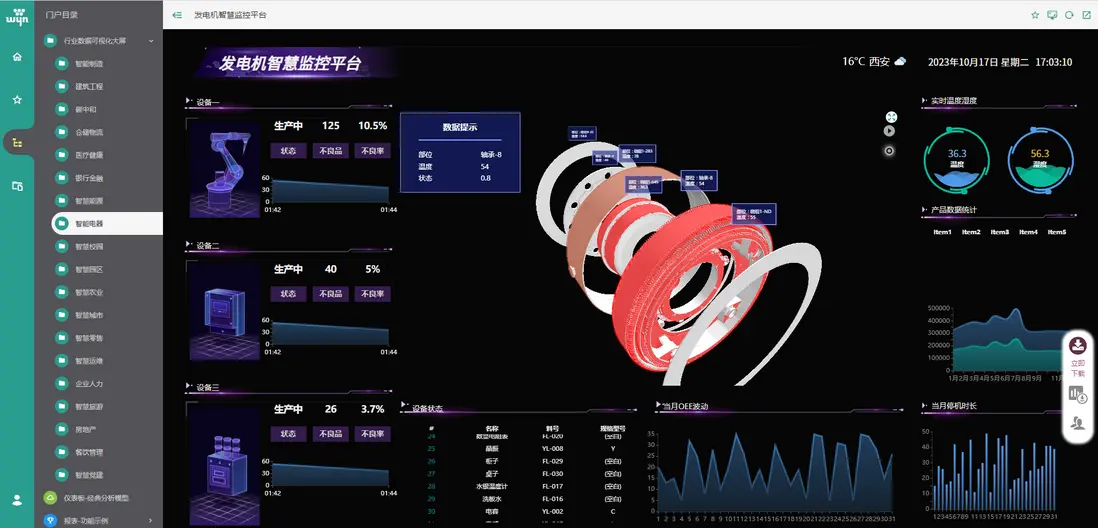The image size is (1098, 528).
Task: Go to Home in the left rail
Action: 17,57
